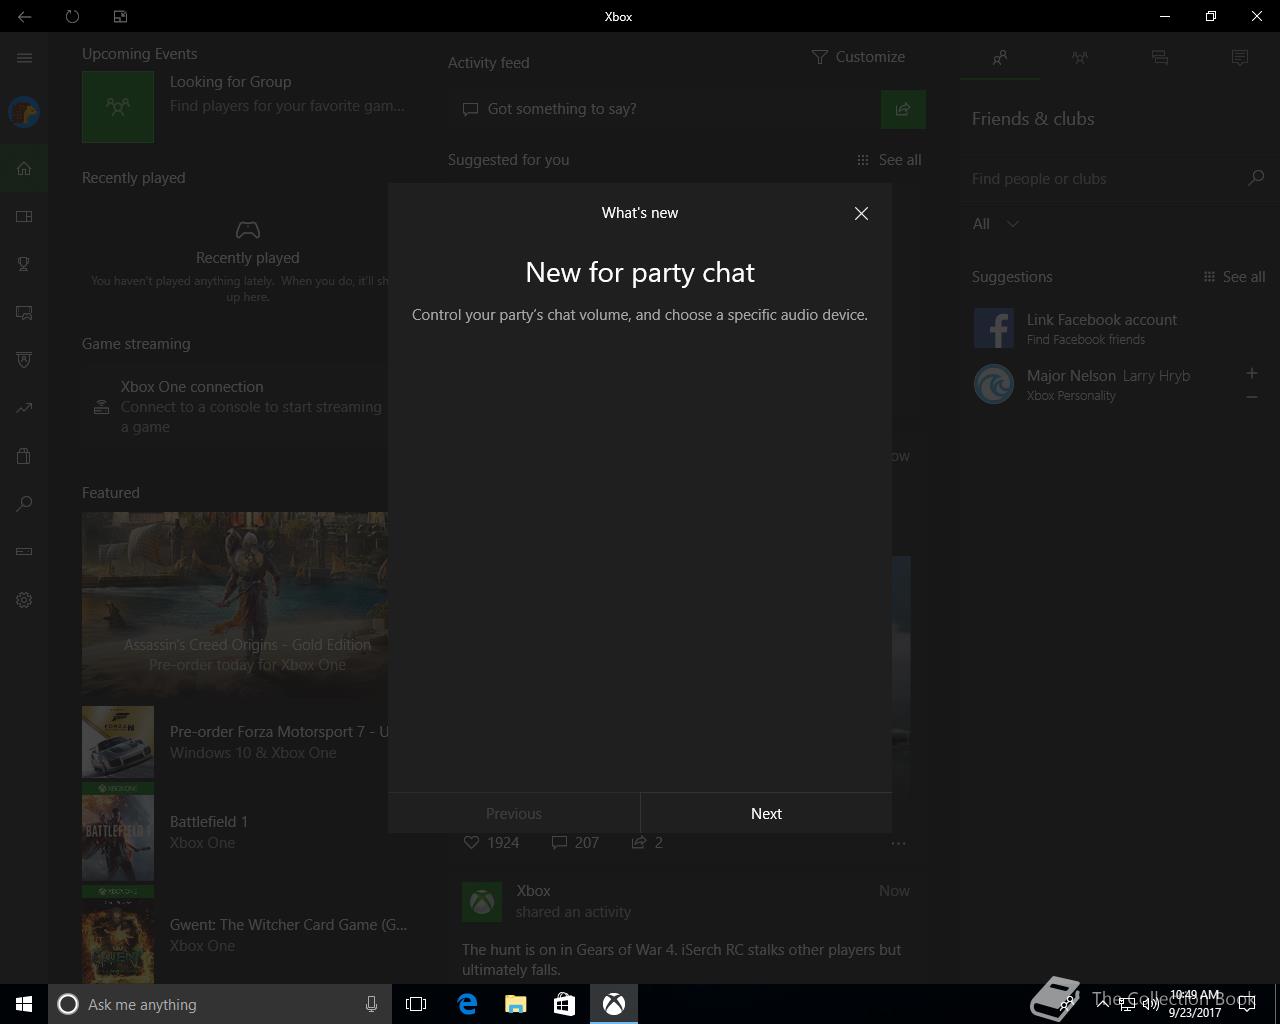Open Windows Start menu
Viewport: 1280px width, 1024px height.
(x=24, y=1004)
